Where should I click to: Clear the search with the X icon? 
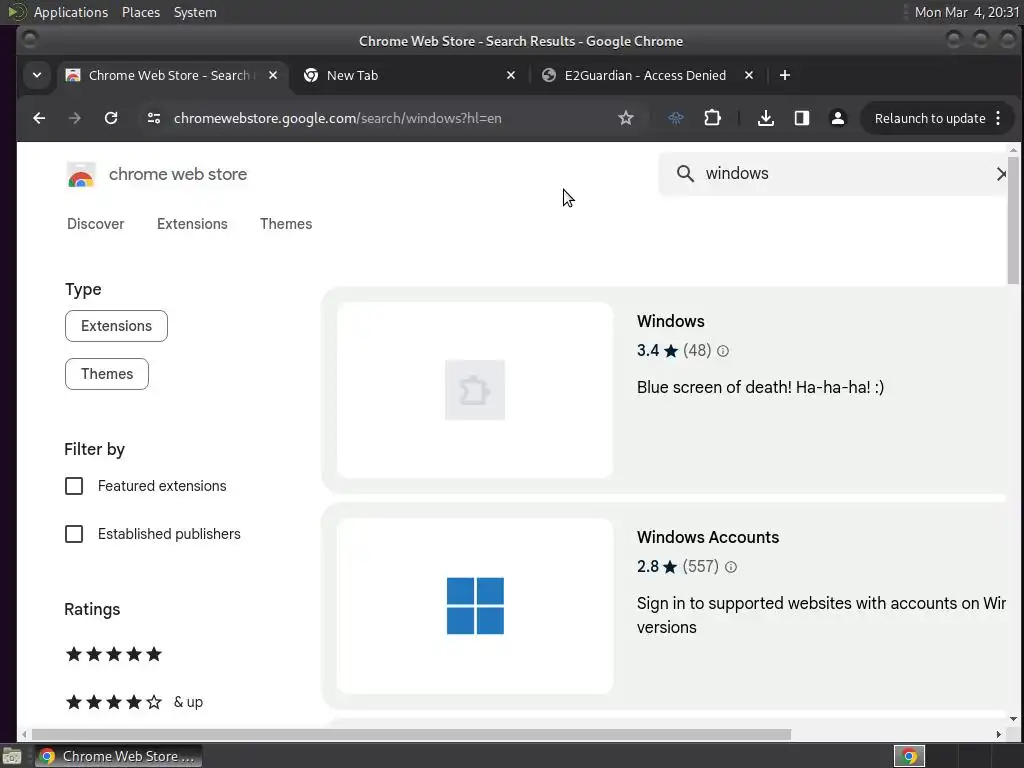pos(1000,174)
